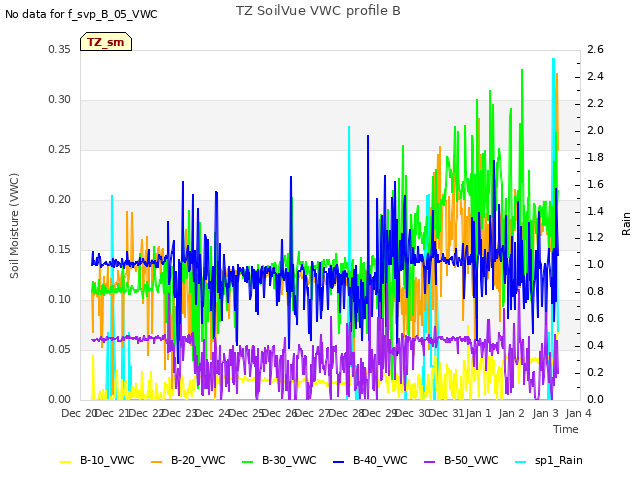Viewport: 640px width, 480px height.
Task: Click the purple B-50_VWC legend swatch
Action: click(430, 461)
